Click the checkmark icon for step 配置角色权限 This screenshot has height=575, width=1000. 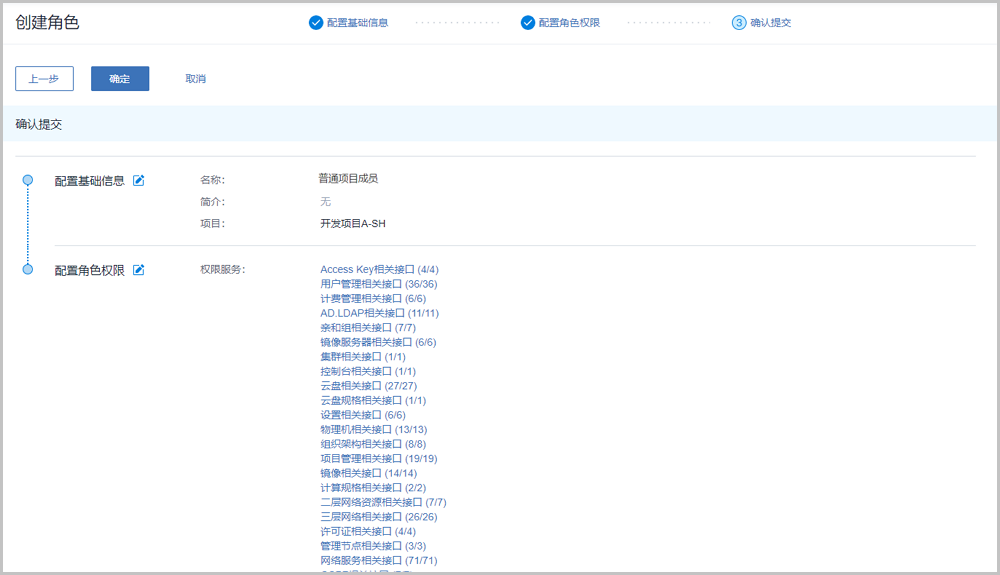click(x=528, y=22)
